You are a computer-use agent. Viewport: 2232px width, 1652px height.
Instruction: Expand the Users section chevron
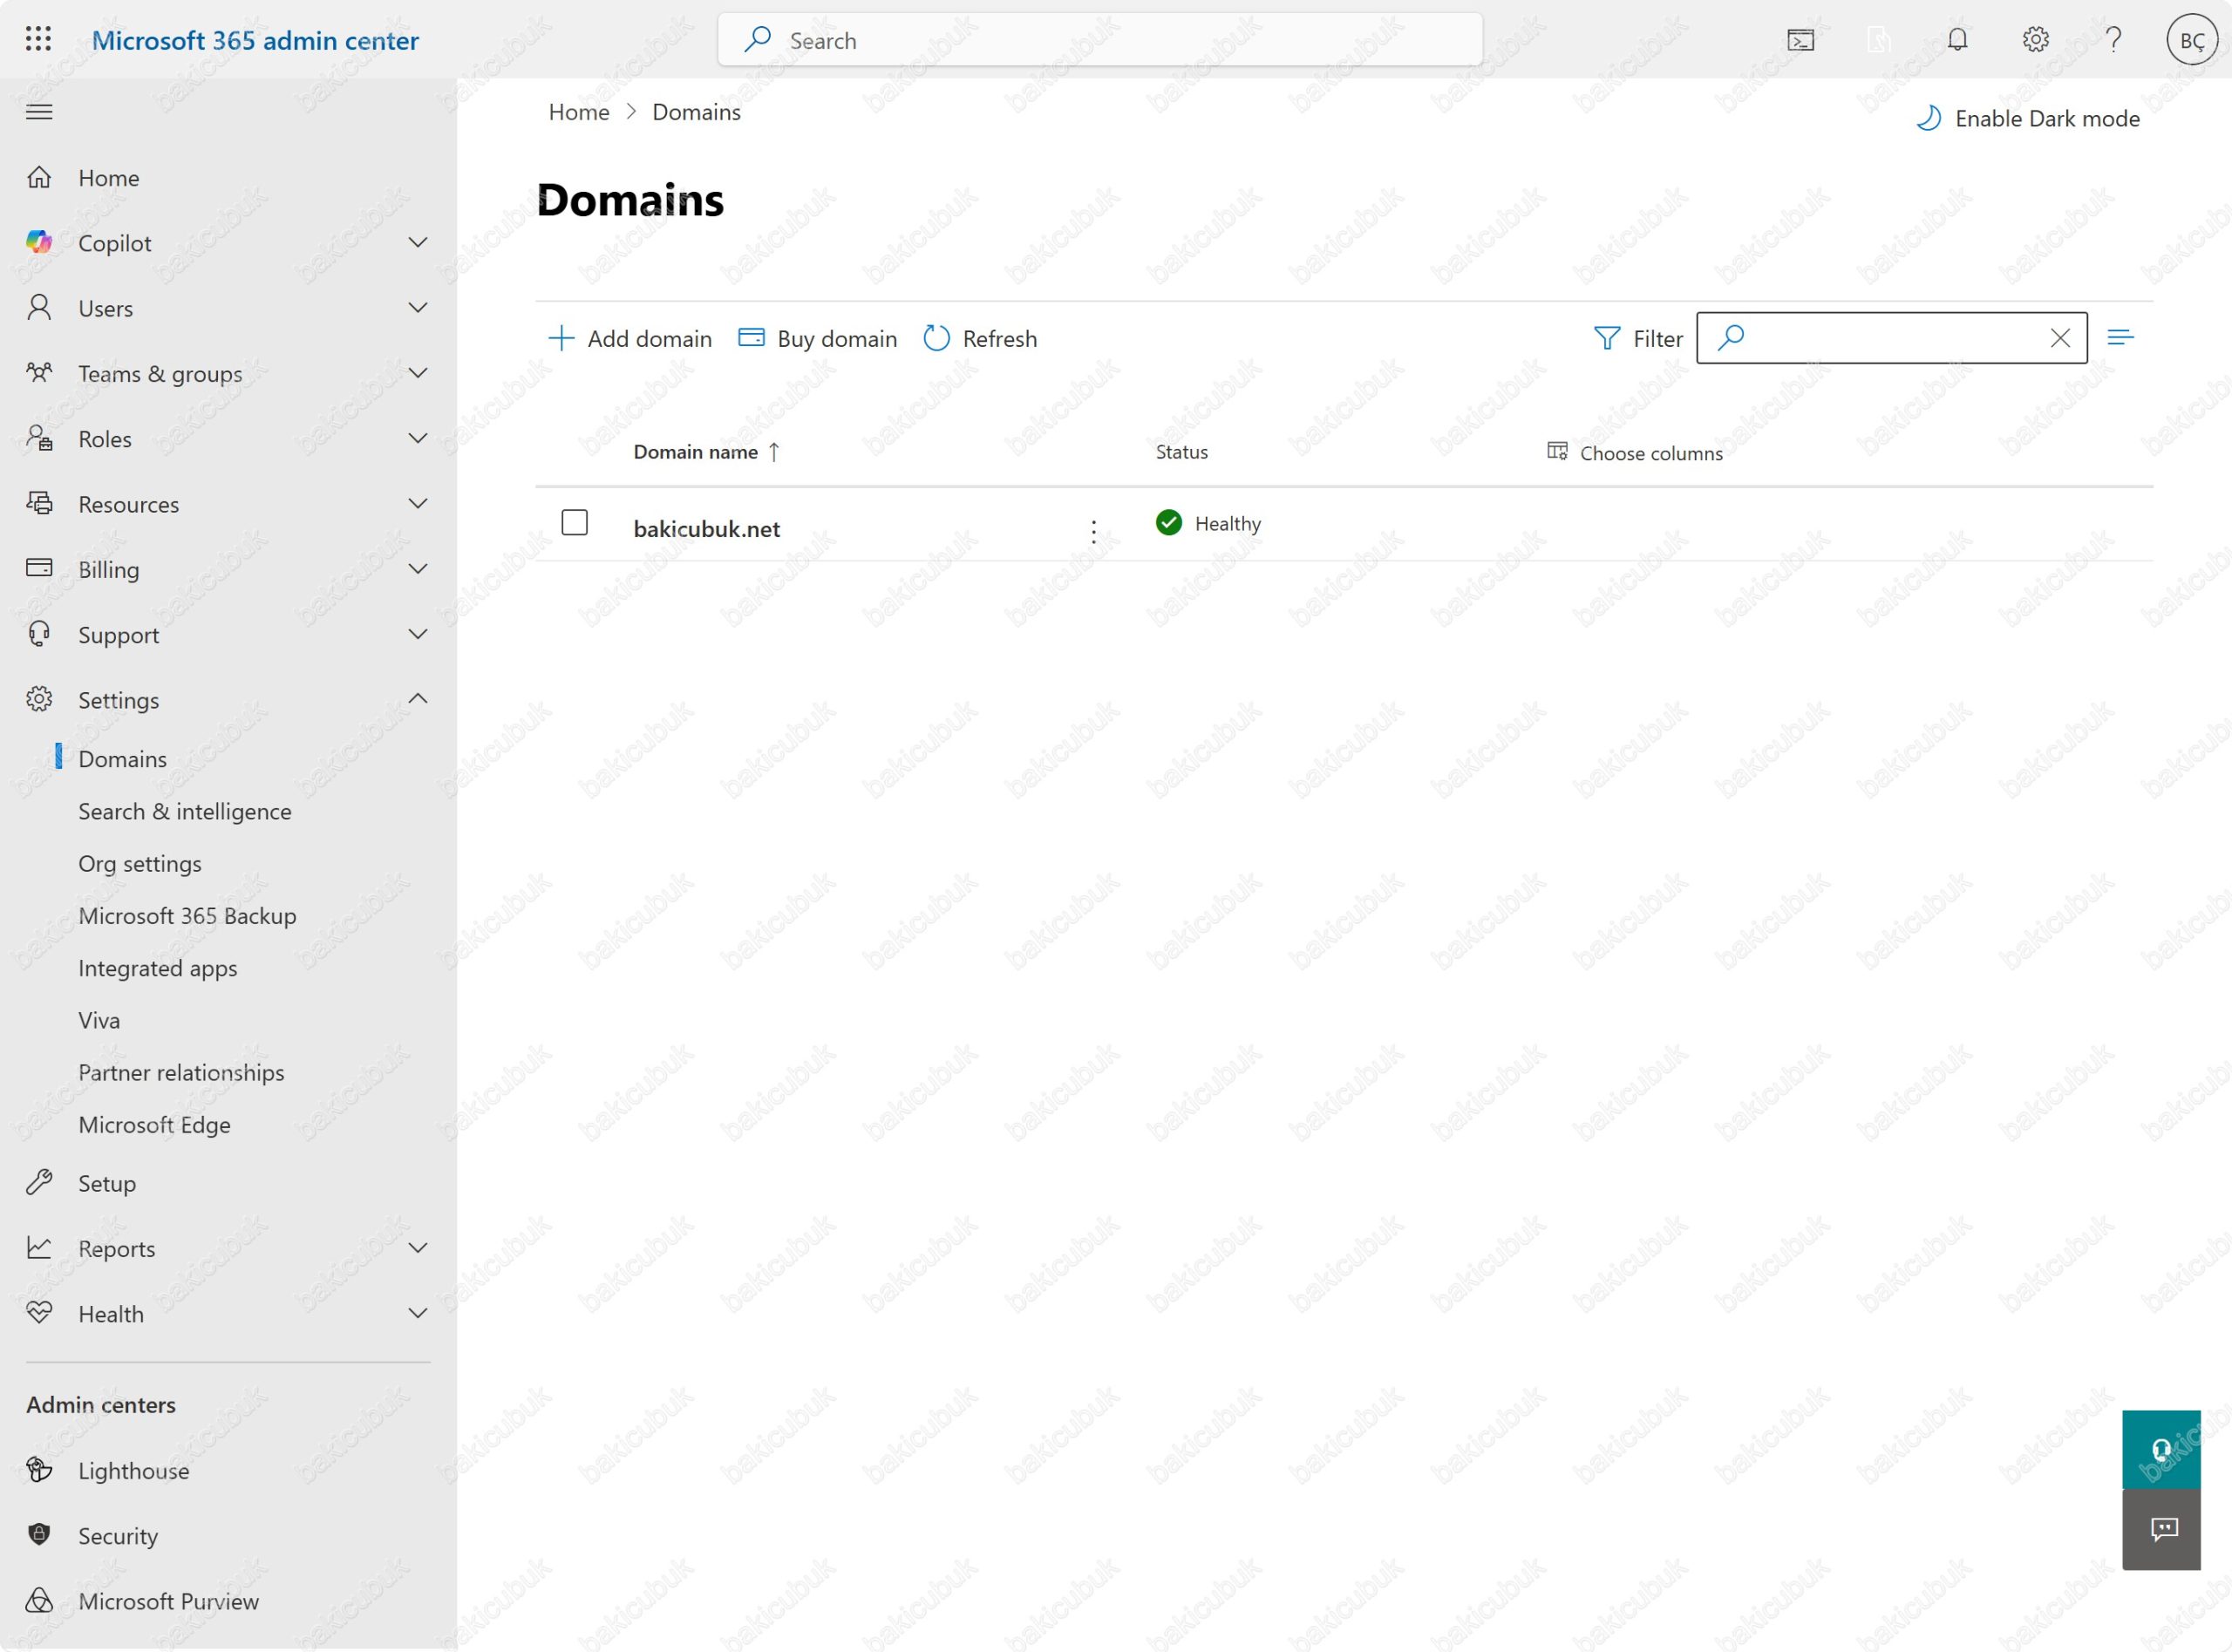pyautogui.click(x=418, y=308)
